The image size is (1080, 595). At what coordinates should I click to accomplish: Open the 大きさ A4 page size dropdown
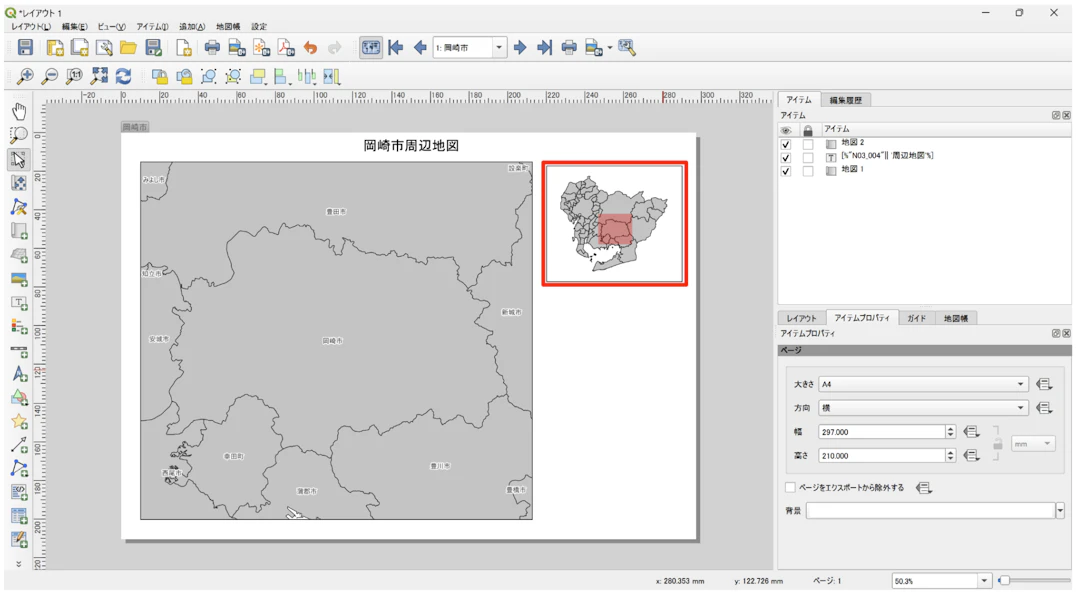coord(922,384)
